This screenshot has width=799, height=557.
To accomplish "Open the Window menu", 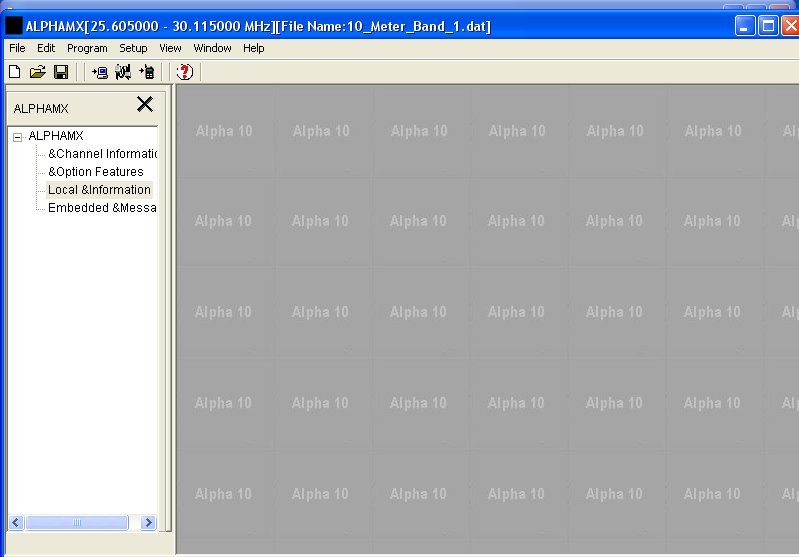I will pyautogui.click(x=212, y=48).
